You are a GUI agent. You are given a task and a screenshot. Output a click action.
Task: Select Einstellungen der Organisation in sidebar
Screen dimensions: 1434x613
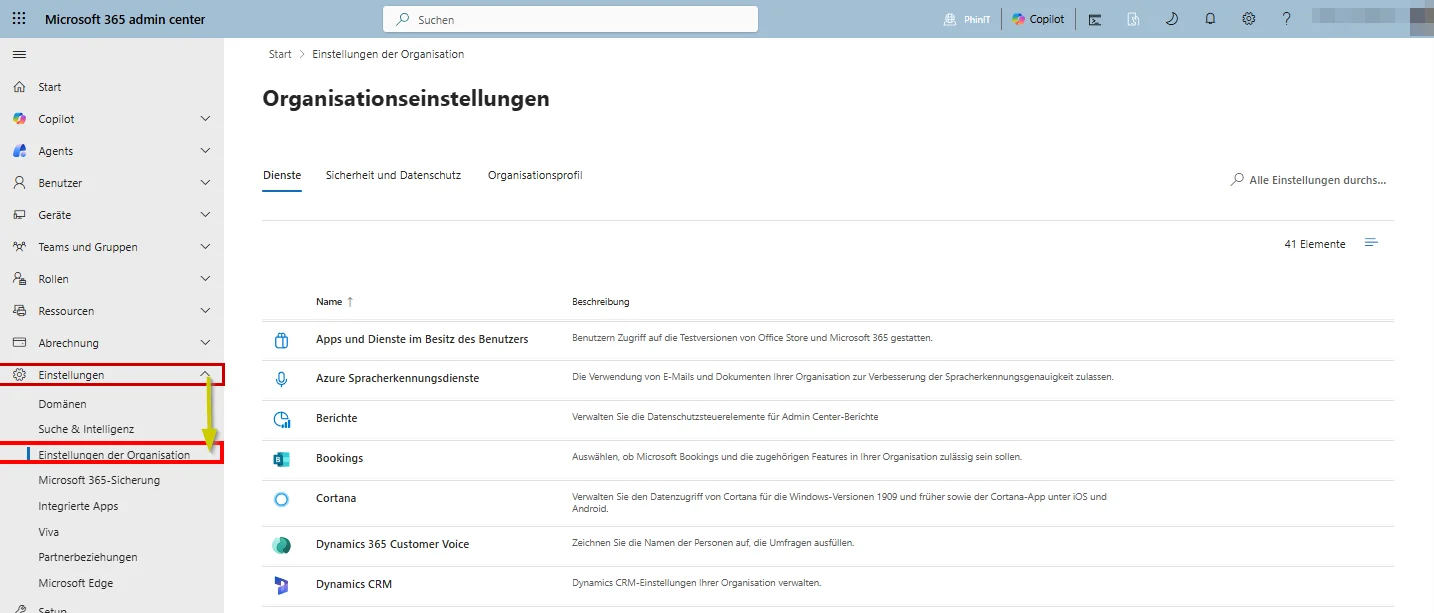pyautogui.click(x=114, y=455)
